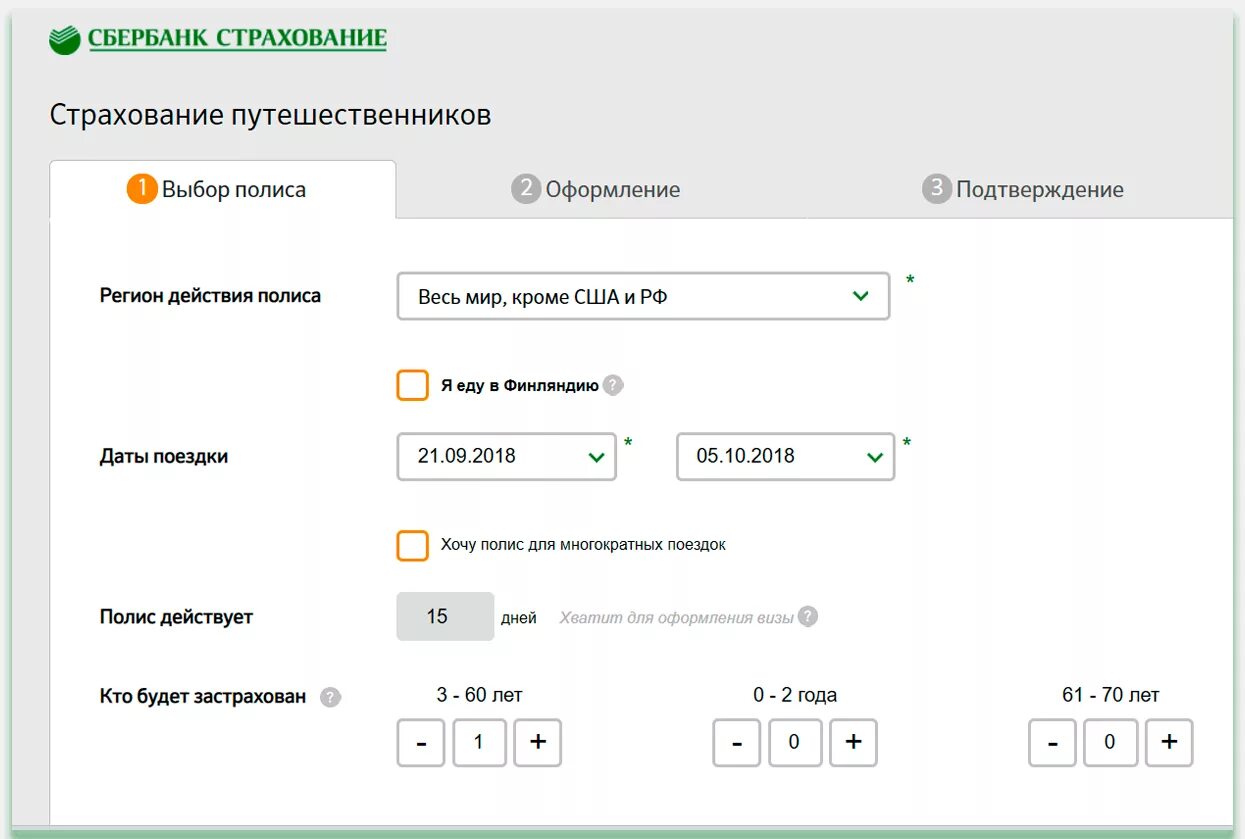Click the Даты поездки label

tap(164, 457)
